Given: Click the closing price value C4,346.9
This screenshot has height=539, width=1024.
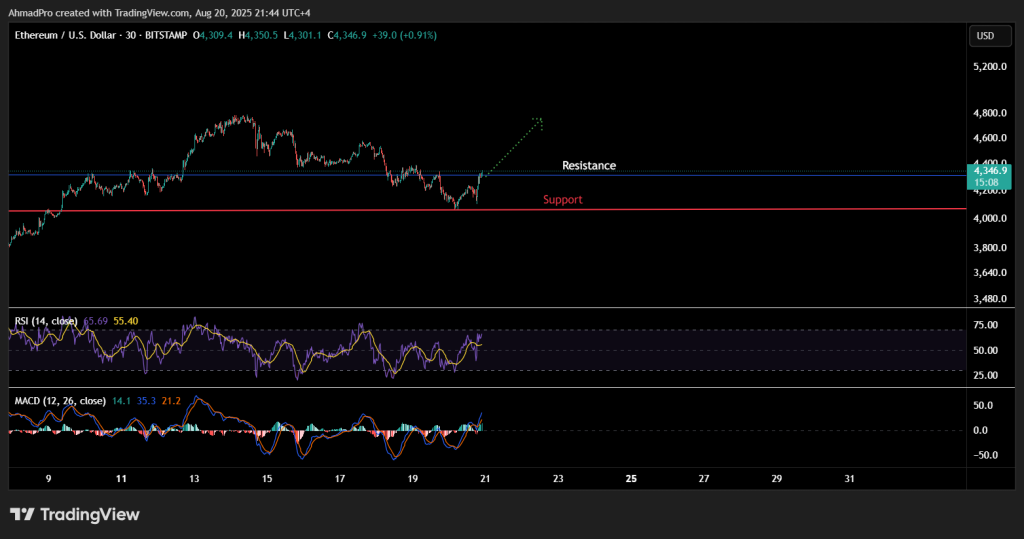Looking at the screenshot, I should click(x=336, y=35).
